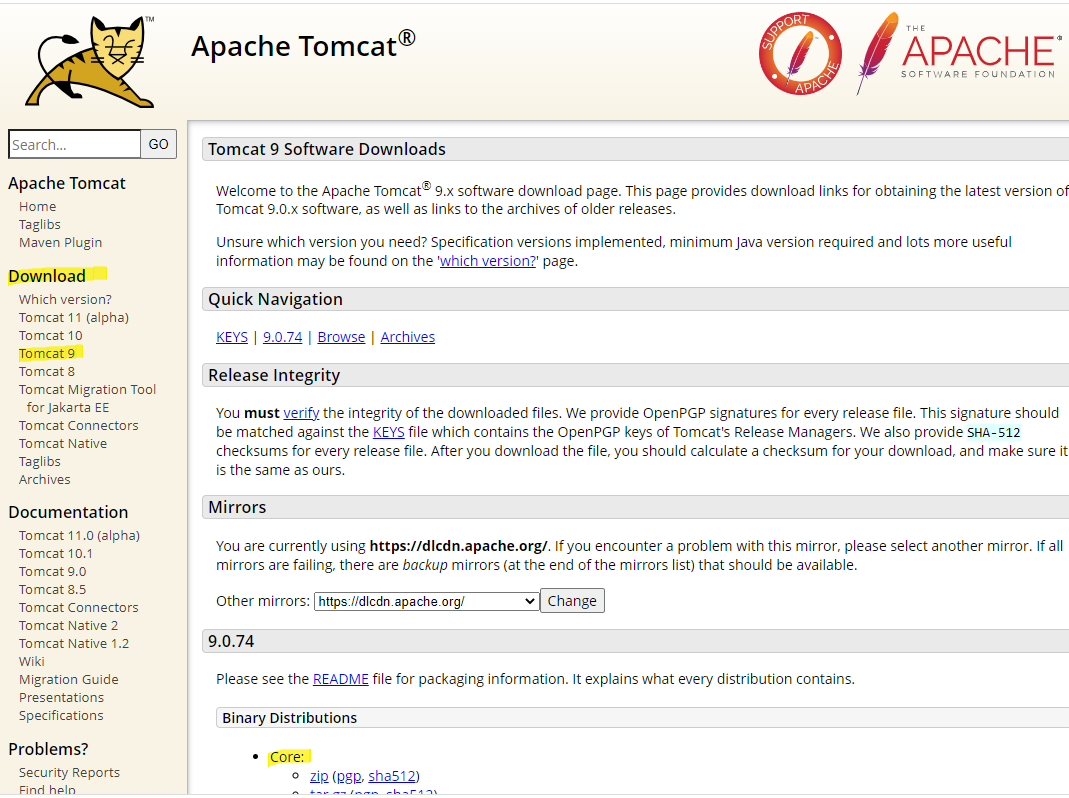Click the 'which version?' link in intro
Screen dimensions: 1069x798
click(x=488, y=261)
